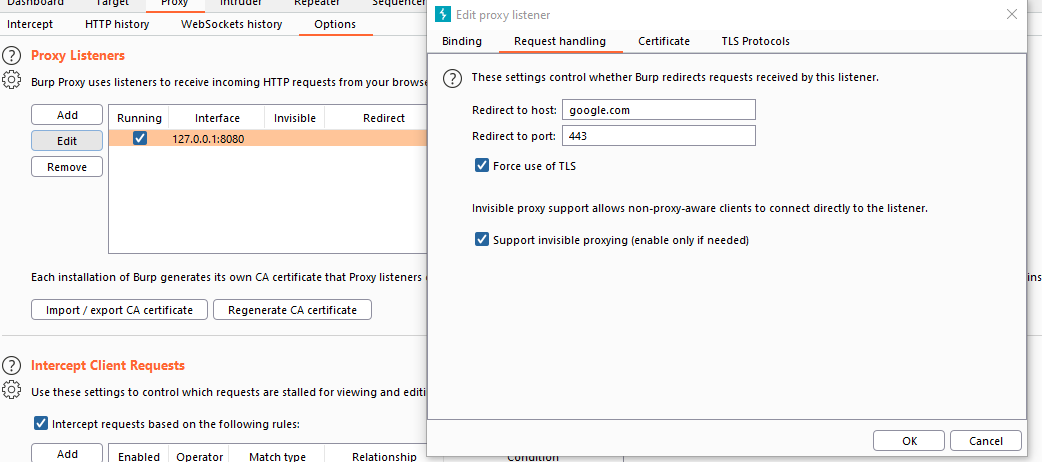
Task: Click the Redirect to port field
Action: [659, 136]
